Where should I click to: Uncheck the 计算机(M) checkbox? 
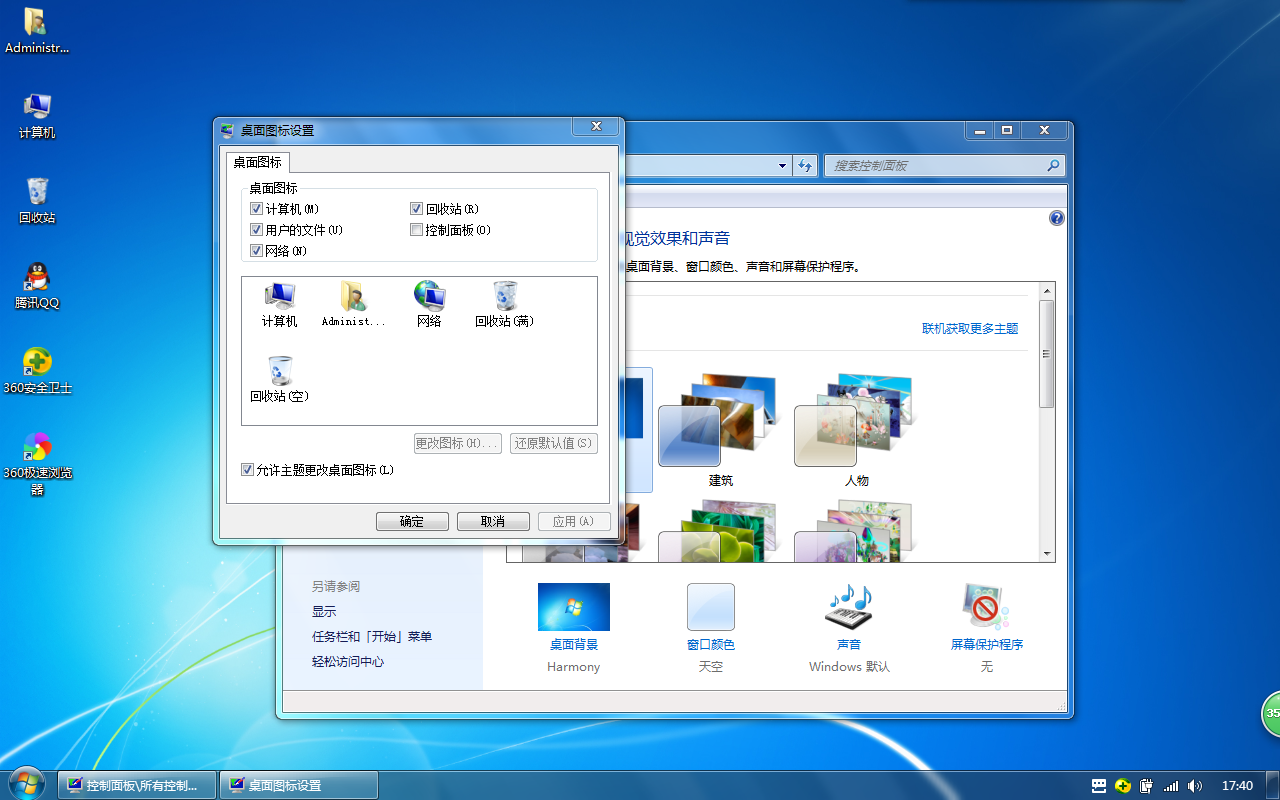pyautogui.click(x=256, y=209)
